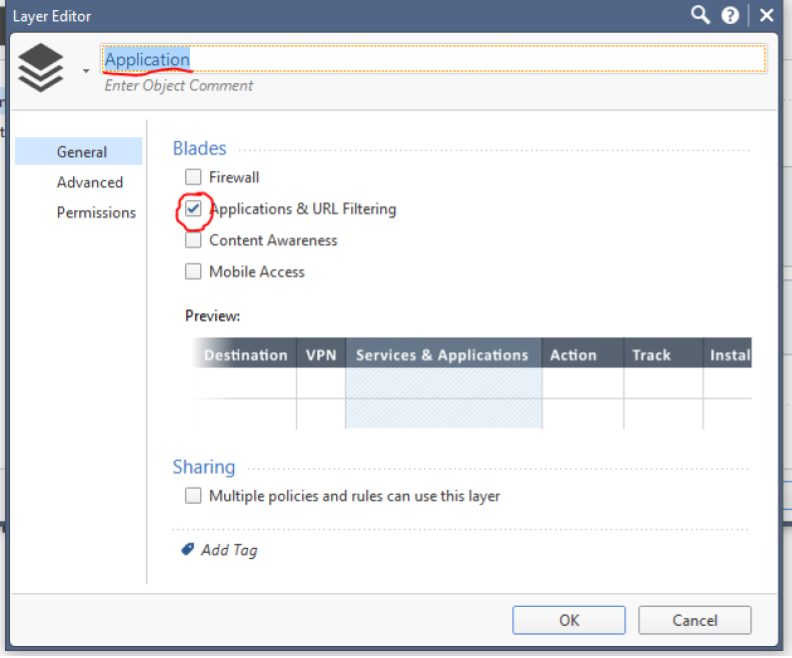
Task: Enable the Firewall blade checkbox
Action: [193, 177]
